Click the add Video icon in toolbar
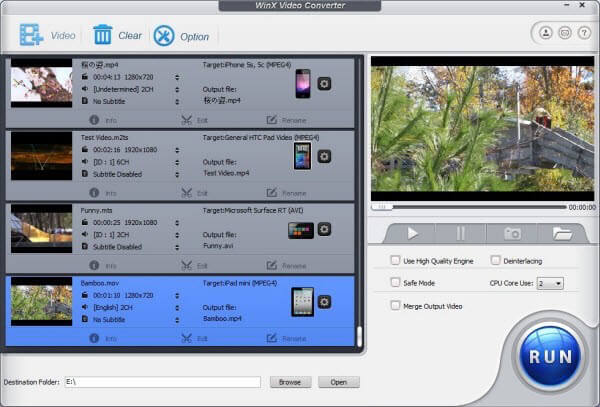Screen dimensions: 600x407 30,35
